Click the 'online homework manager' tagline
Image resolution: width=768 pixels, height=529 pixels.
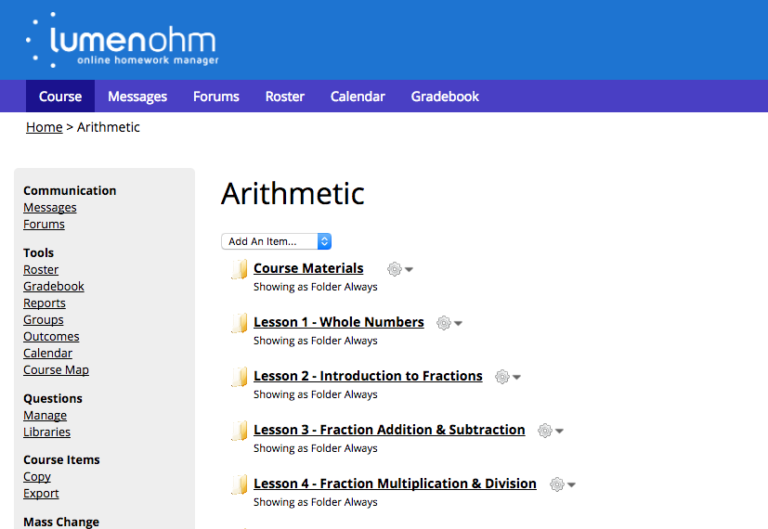point(148,60)
